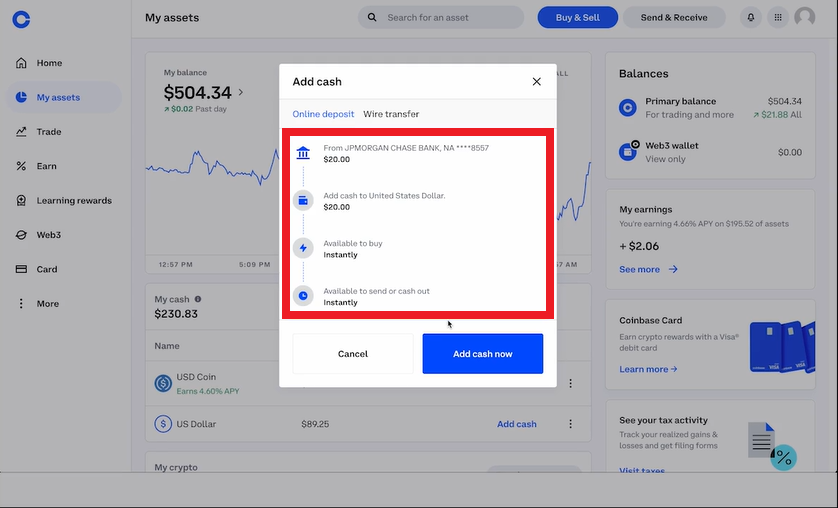Click the Visit taxes link

(x=642, y=470)
